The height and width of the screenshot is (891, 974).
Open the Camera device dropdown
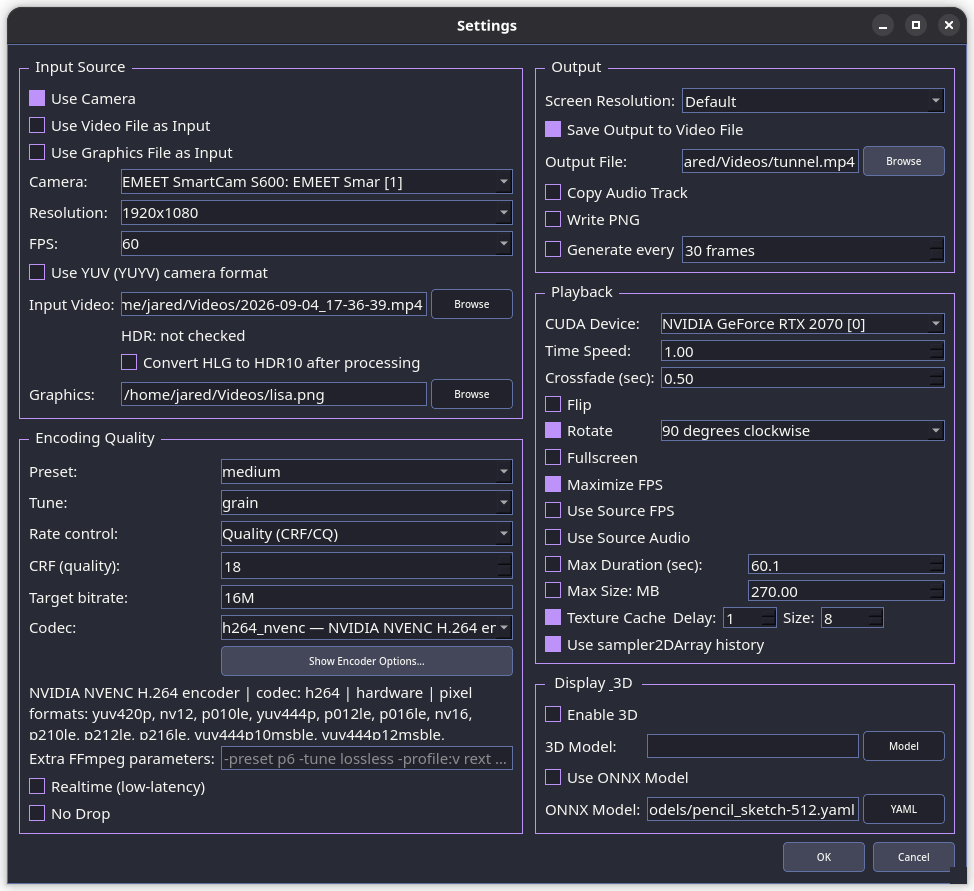click(317, 181)
